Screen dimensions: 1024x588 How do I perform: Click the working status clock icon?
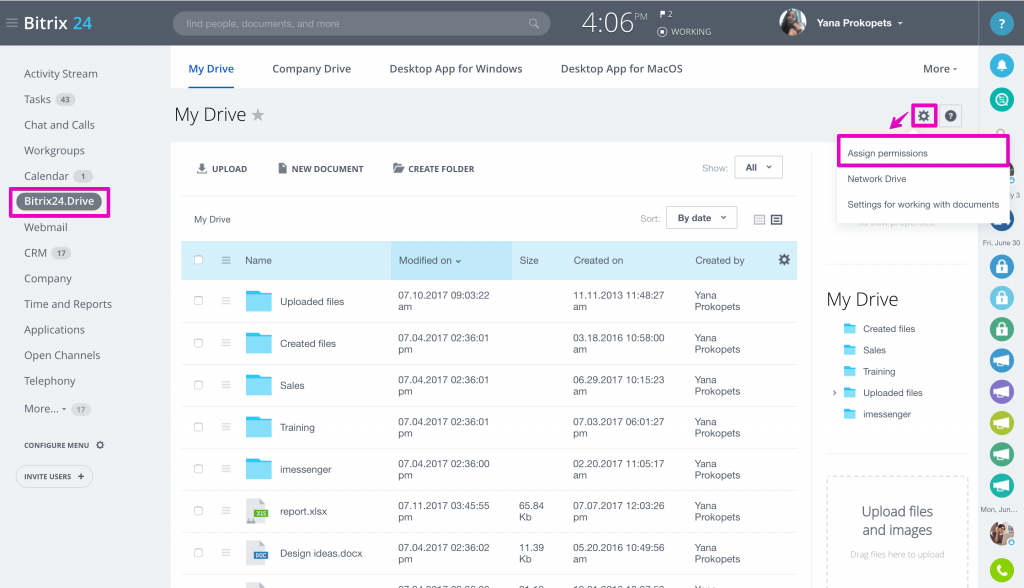662,31
